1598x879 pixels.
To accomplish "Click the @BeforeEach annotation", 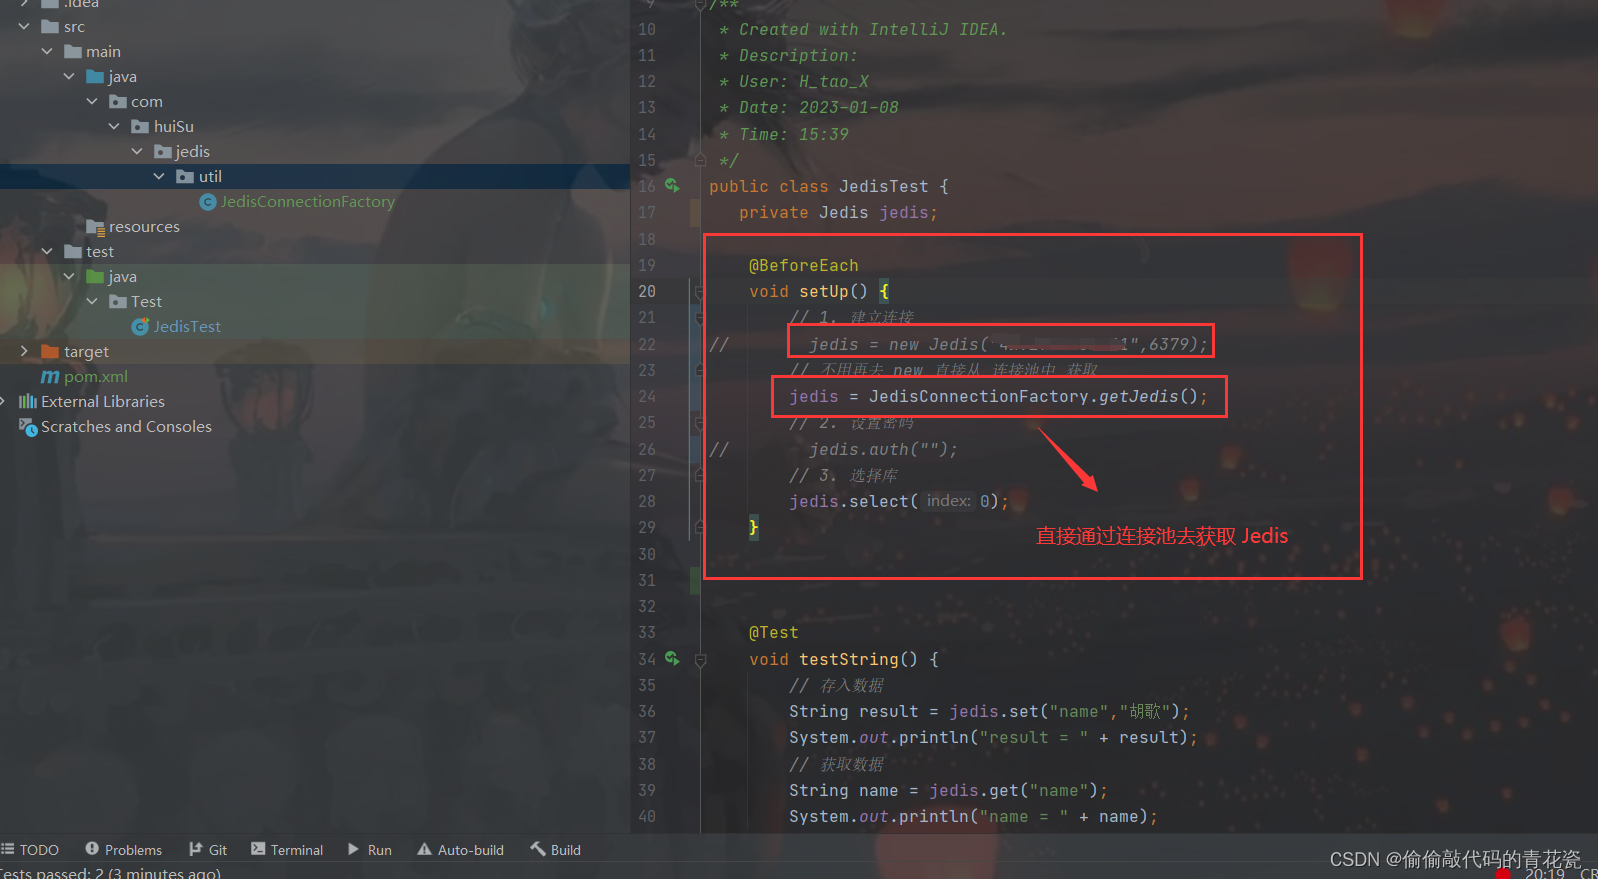I will click(x=804, y=266).
